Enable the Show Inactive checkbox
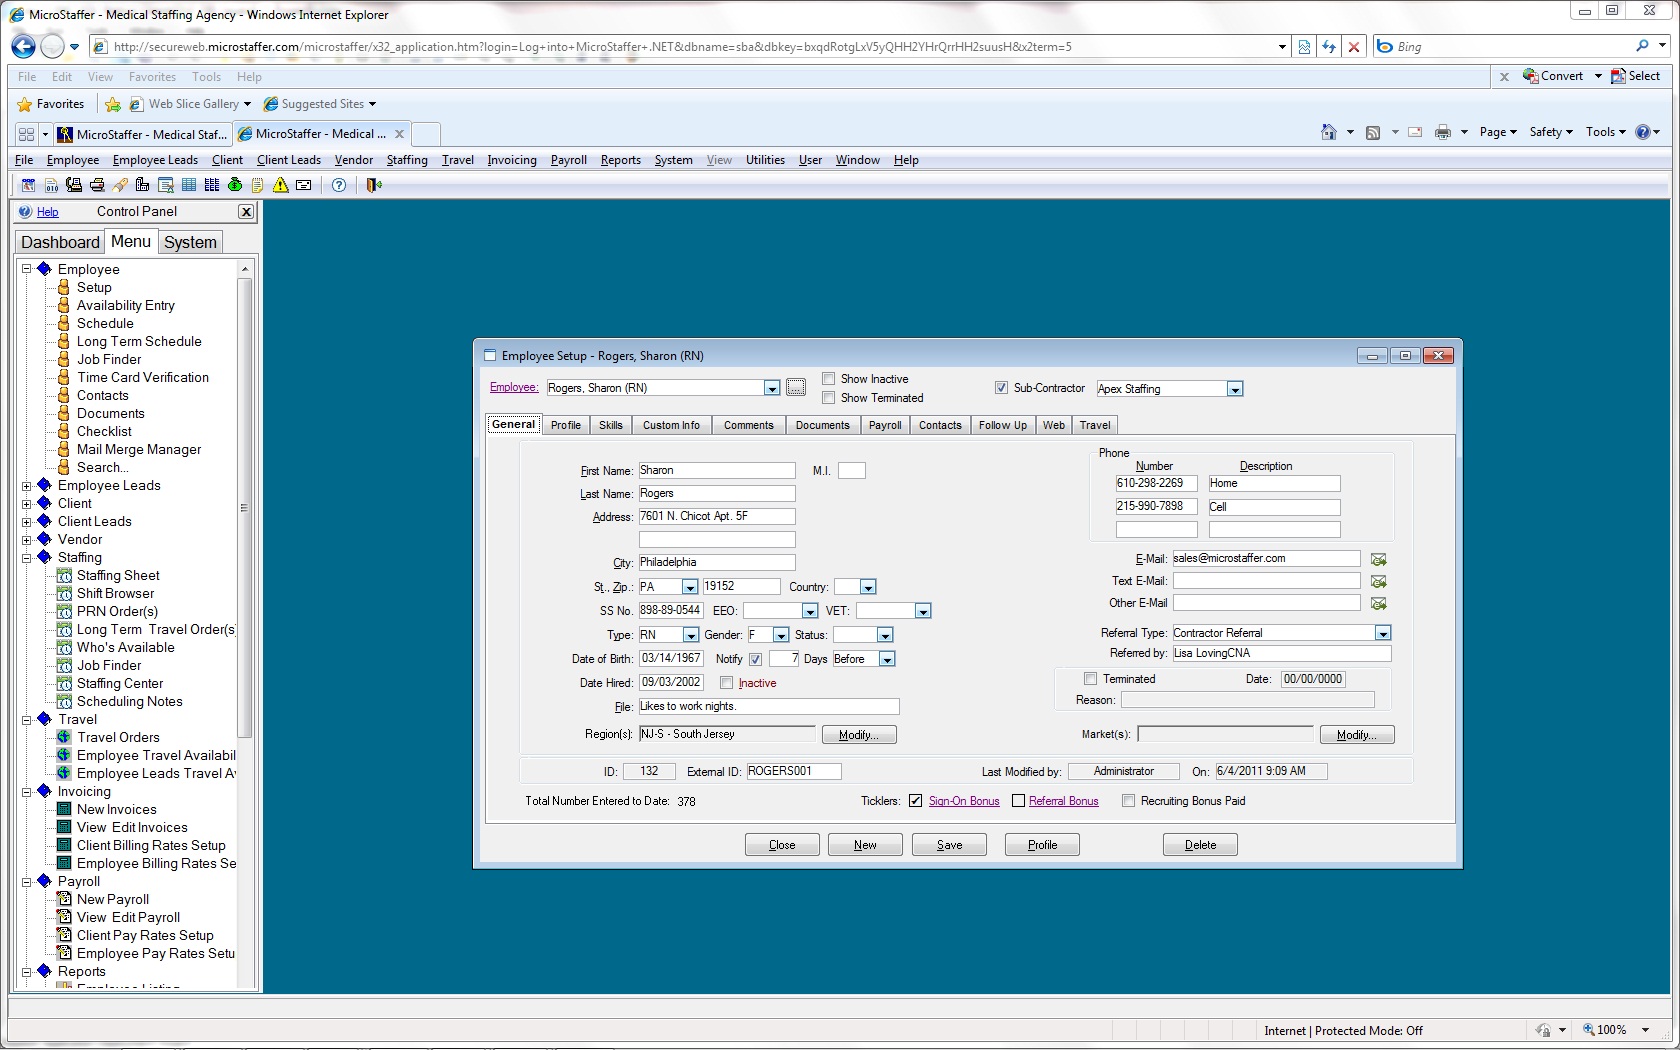This screenshot has width=1680, height=1050. coord(828,379)
